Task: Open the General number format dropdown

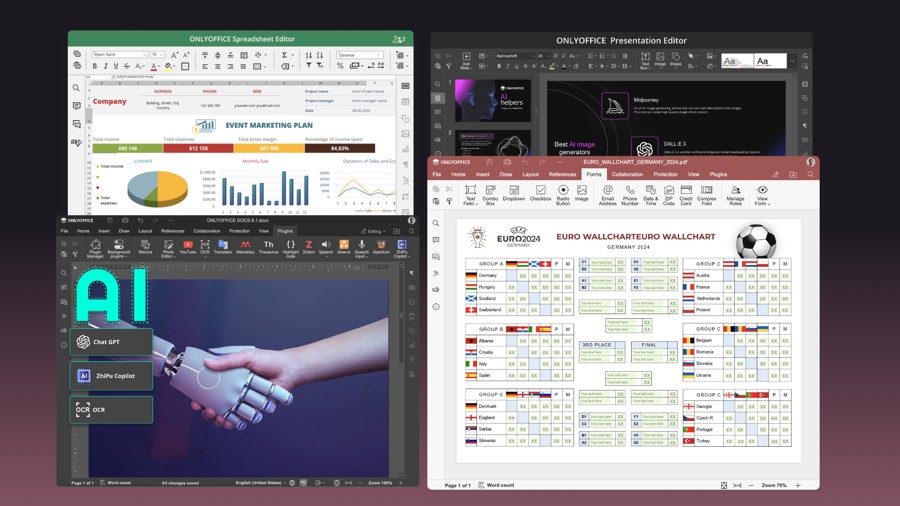Action: coord(360,55)
